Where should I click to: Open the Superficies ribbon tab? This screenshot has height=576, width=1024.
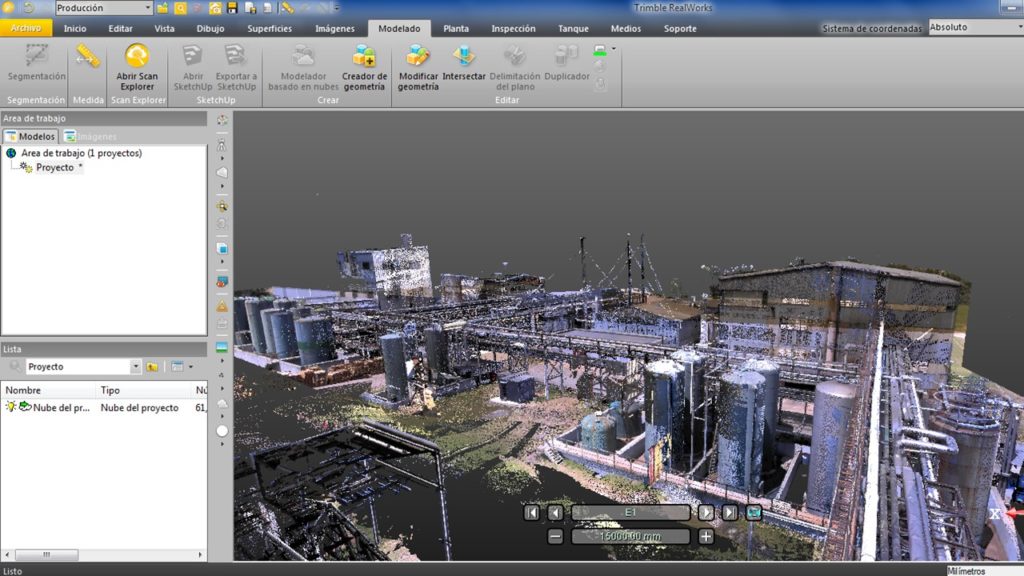(269, 28)
